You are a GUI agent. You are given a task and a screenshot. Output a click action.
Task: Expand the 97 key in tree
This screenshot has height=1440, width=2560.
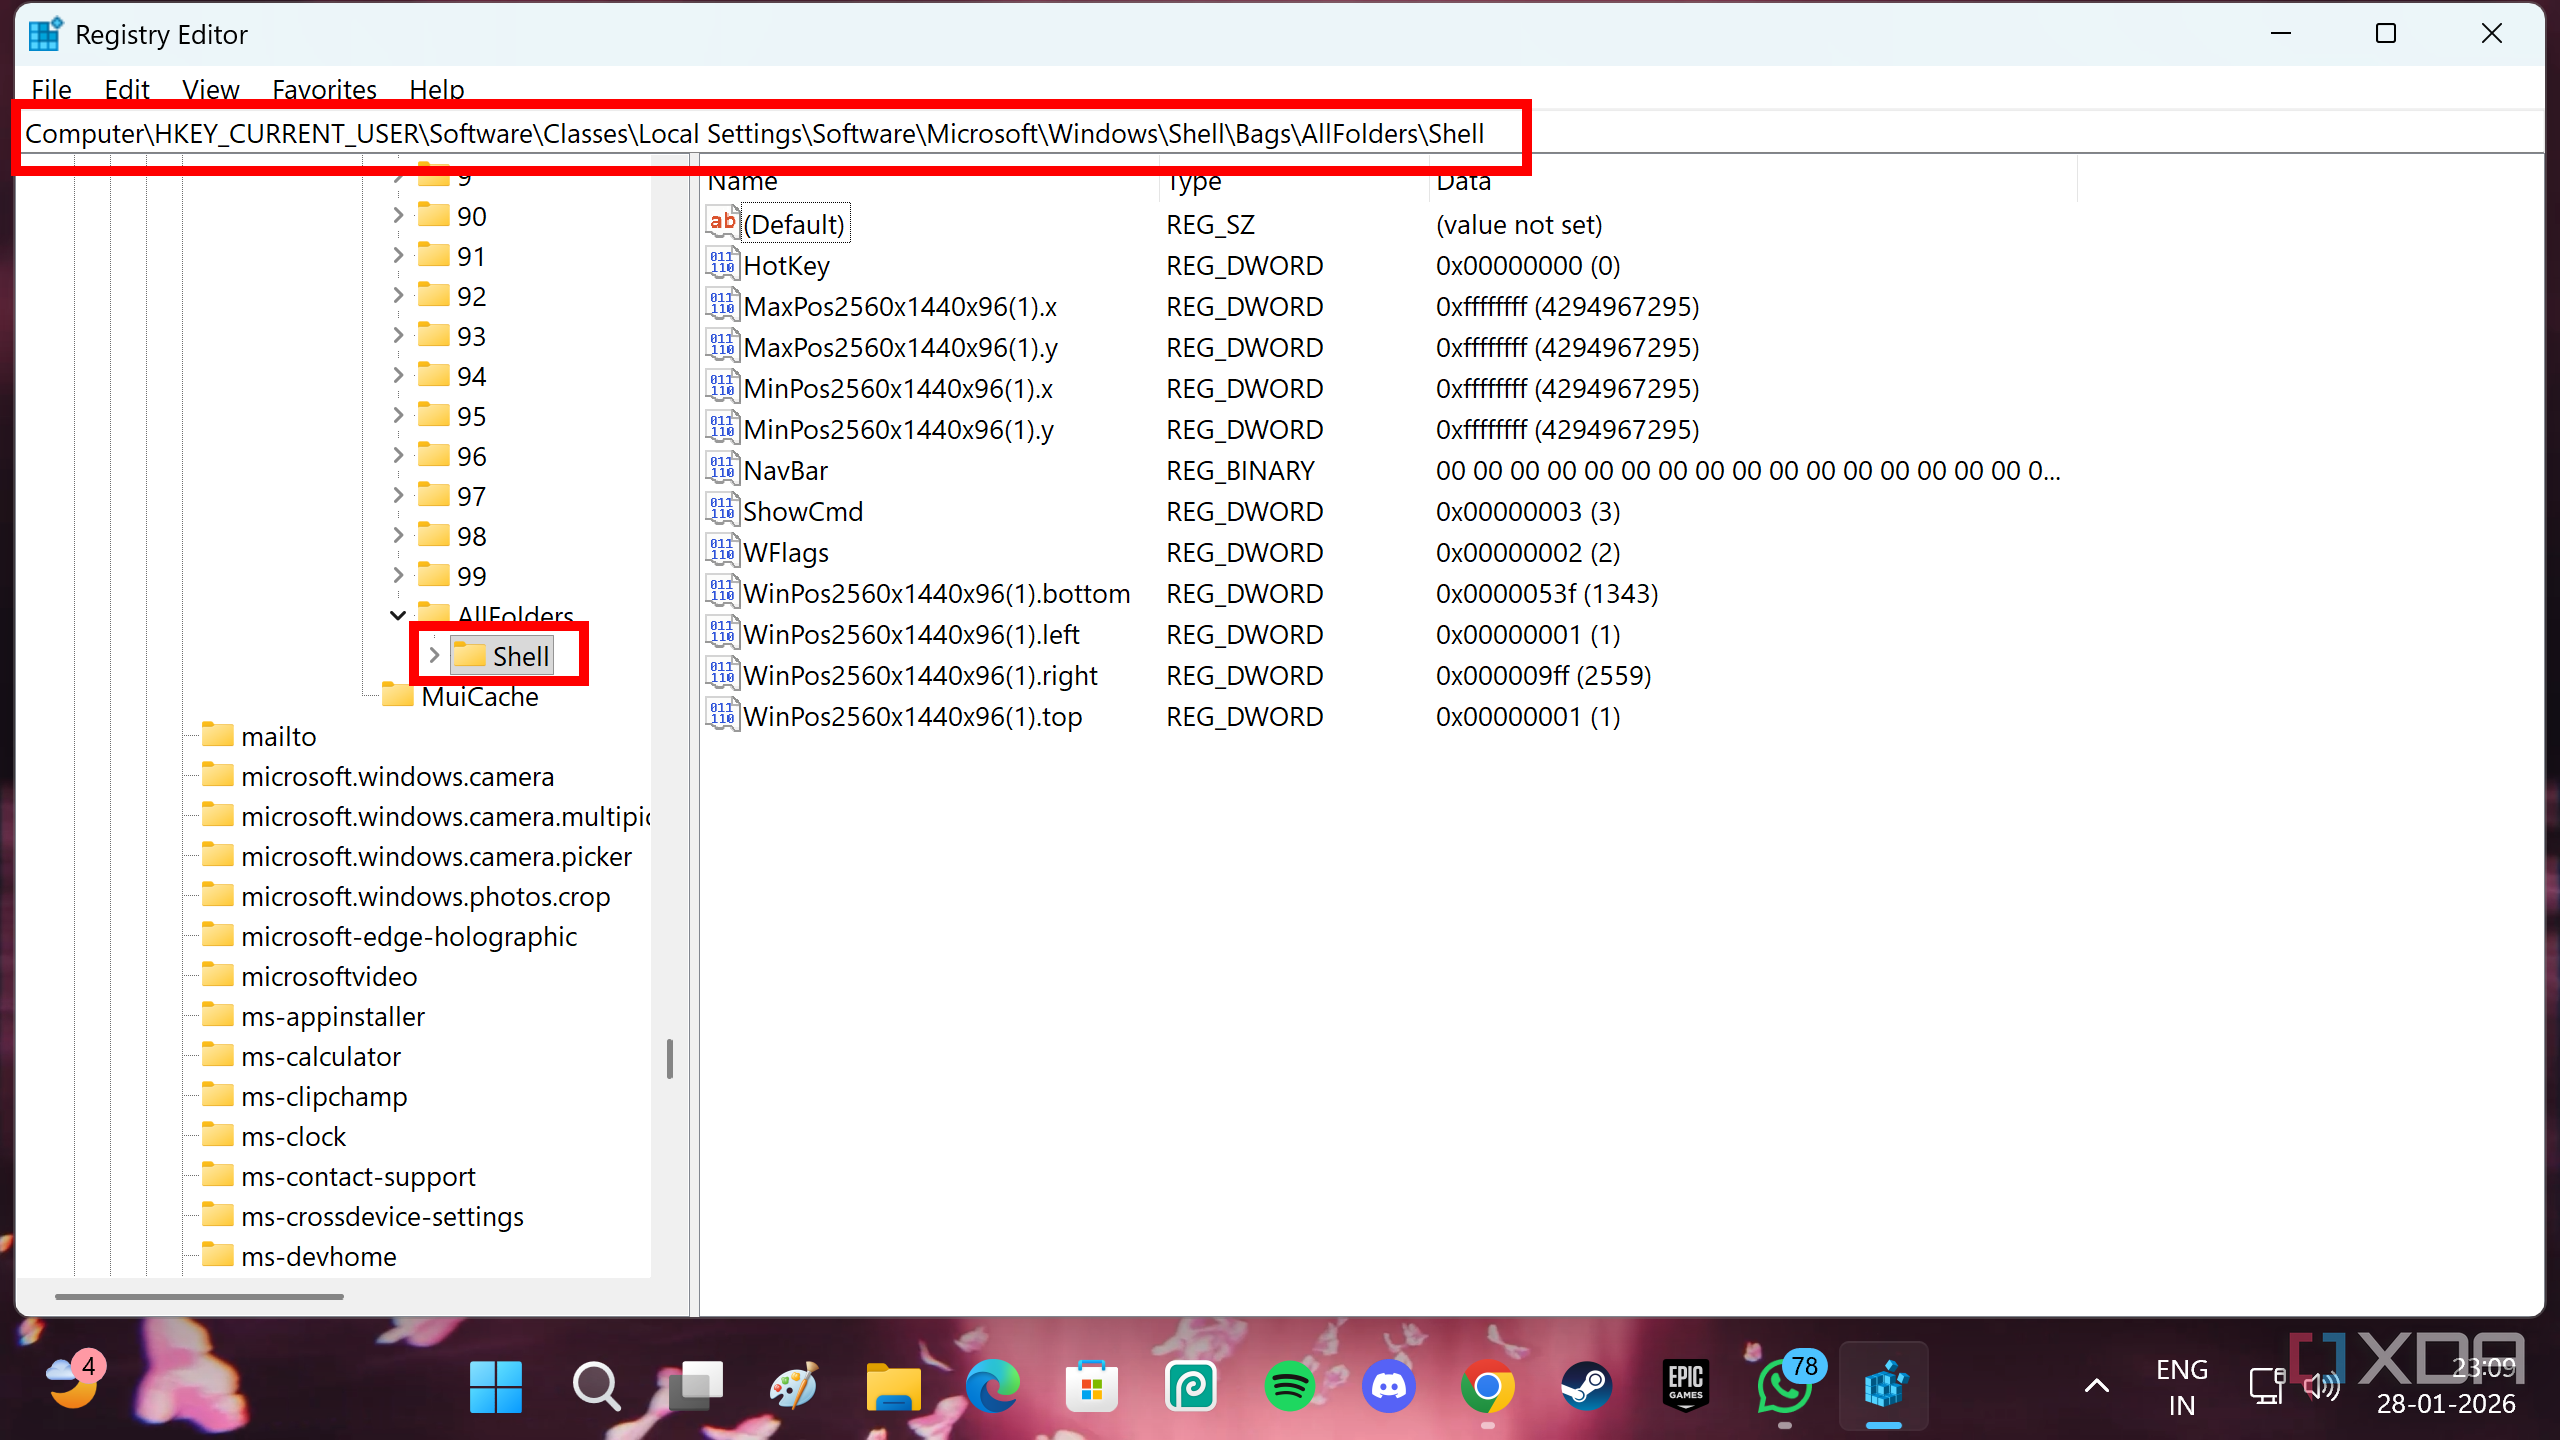coord(398,495)
